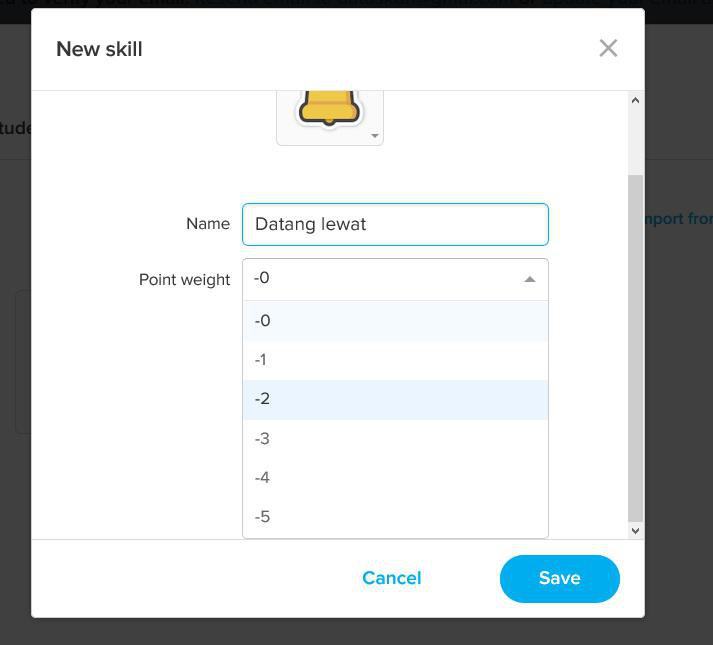The height and width of the screenshot is (645, 713).
Task: Click the Name label text
Action: (x=208, y=224)
